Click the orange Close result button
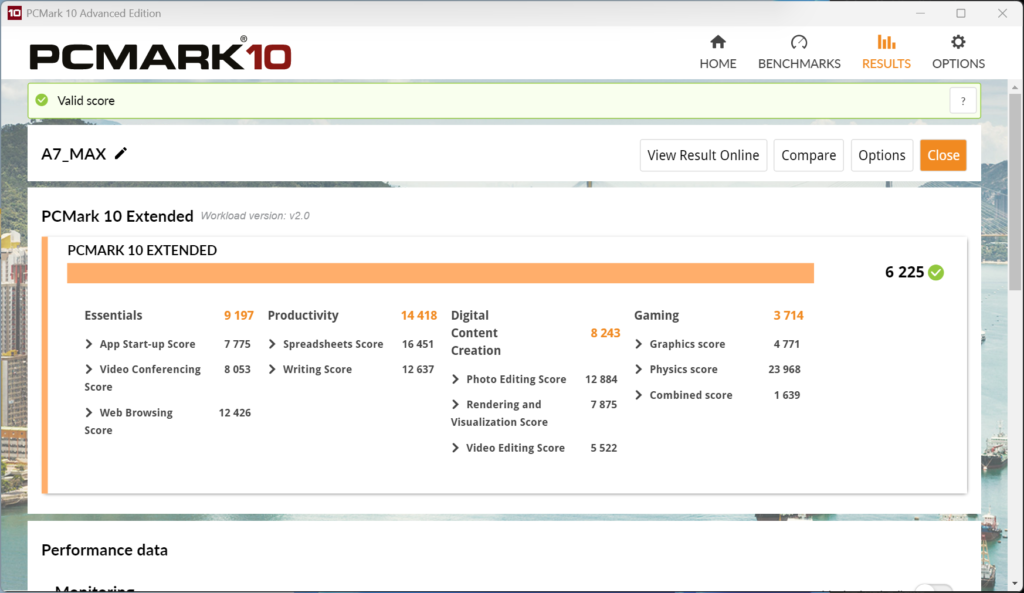 pyautogui.click(x=943, y=155)
